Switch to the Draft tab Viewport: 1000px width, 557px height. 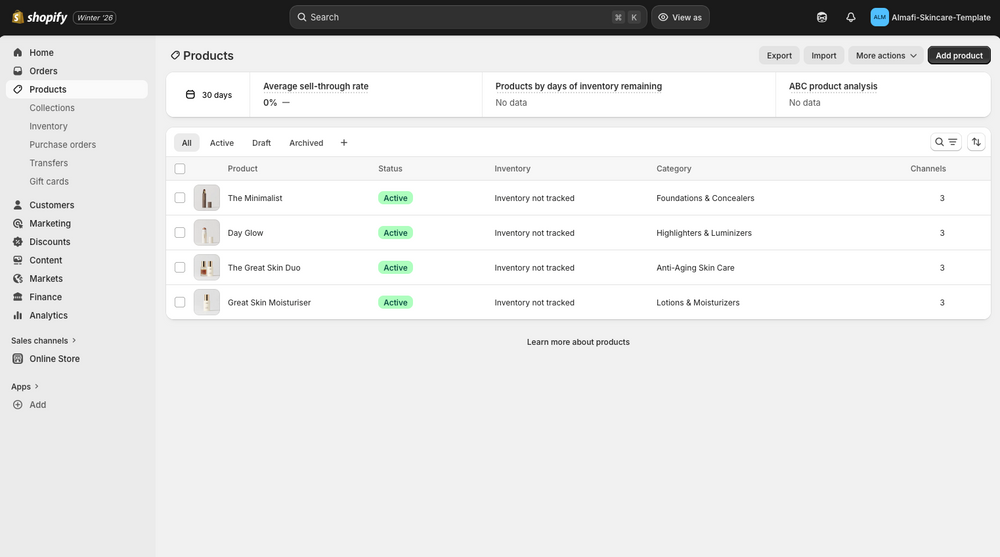261,143
